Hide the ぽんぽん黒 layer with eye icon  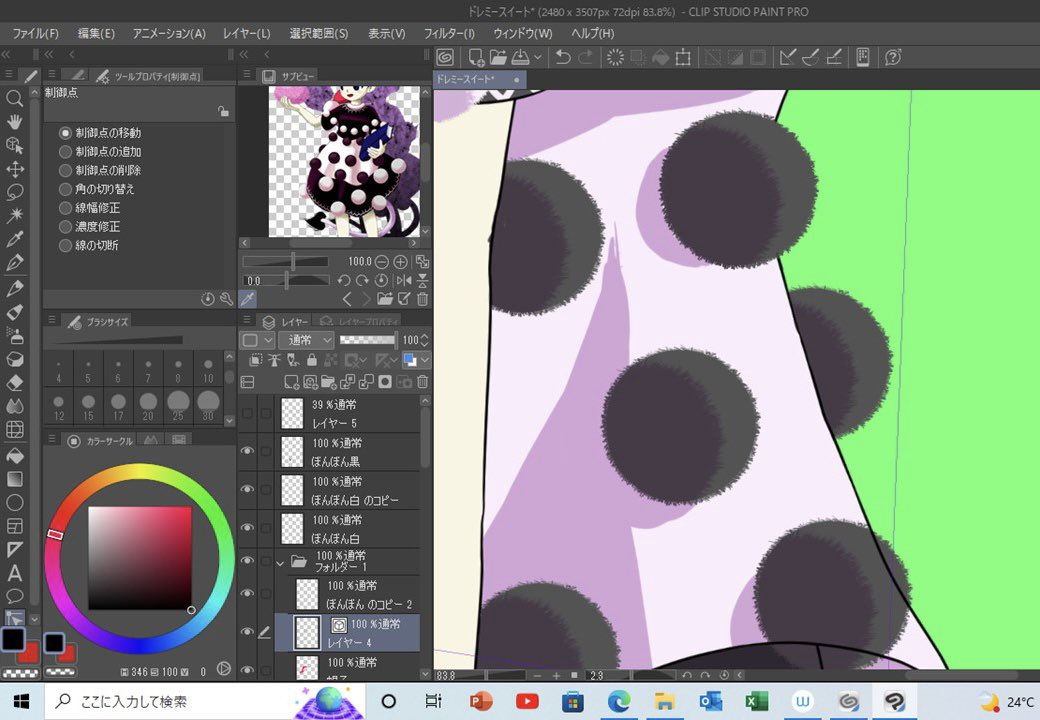pyautogui.click(x=247, y=451)
